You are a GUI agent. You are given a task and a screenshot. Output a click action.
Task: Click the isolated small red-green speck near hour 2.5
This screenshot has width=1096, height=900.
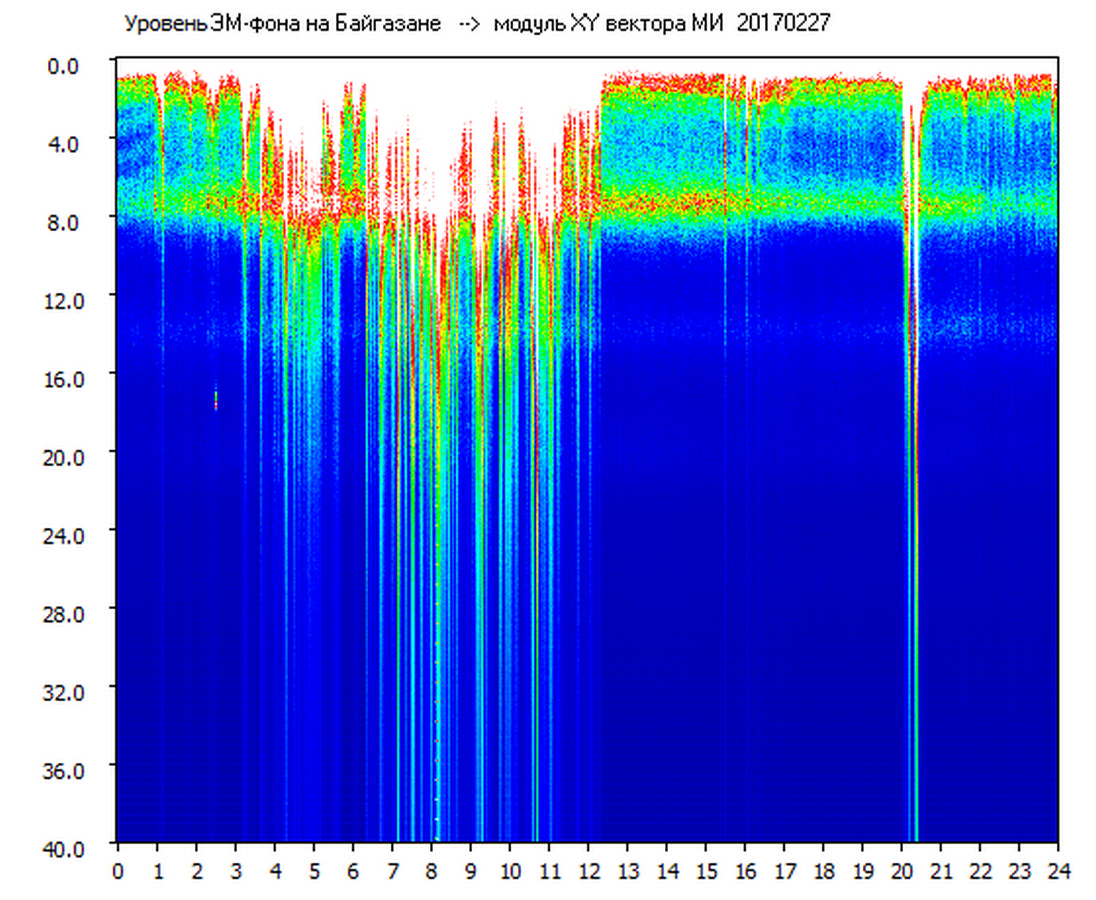tap(216, 399)
